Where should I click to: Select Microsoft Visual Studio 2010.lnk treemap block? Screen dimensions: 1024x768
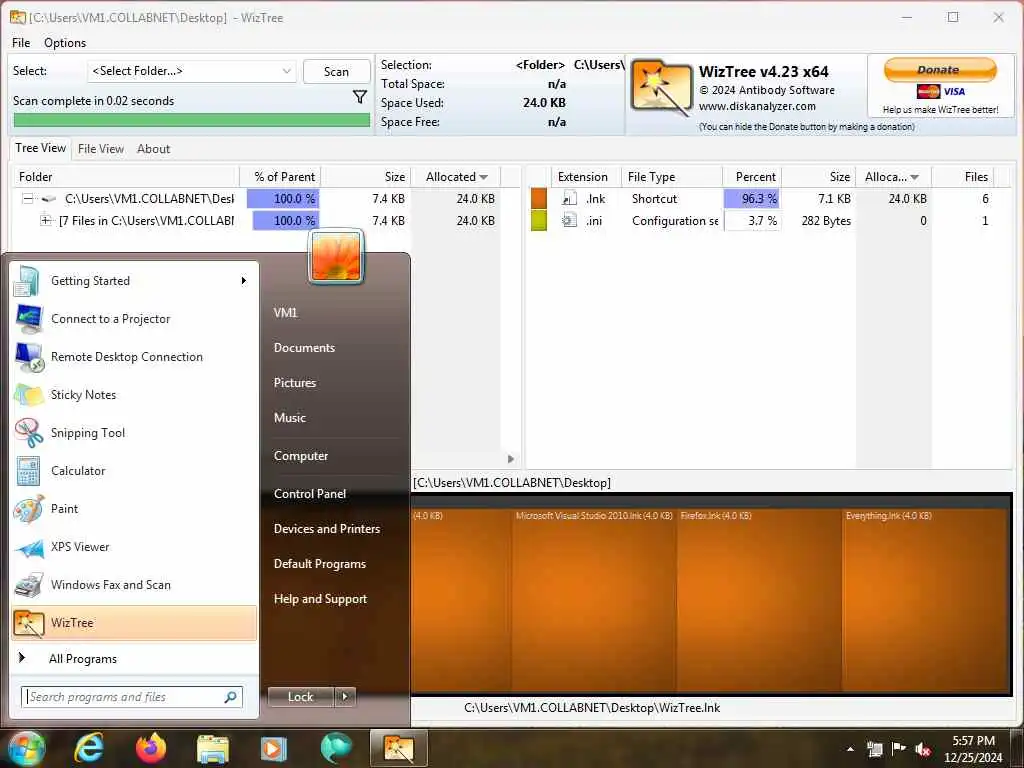tap(594, 600)
